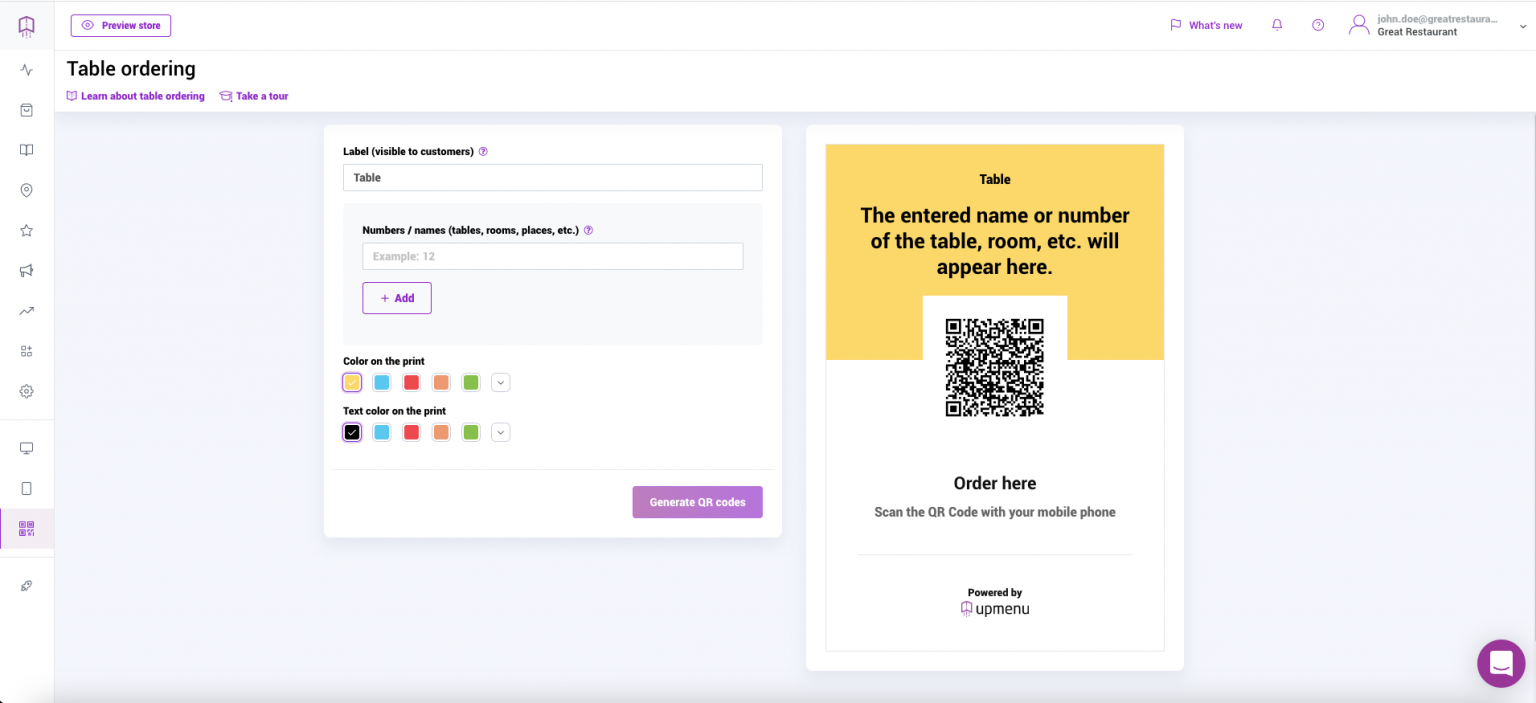Open the activity pulse icon in sidebar

click(27, 70)
